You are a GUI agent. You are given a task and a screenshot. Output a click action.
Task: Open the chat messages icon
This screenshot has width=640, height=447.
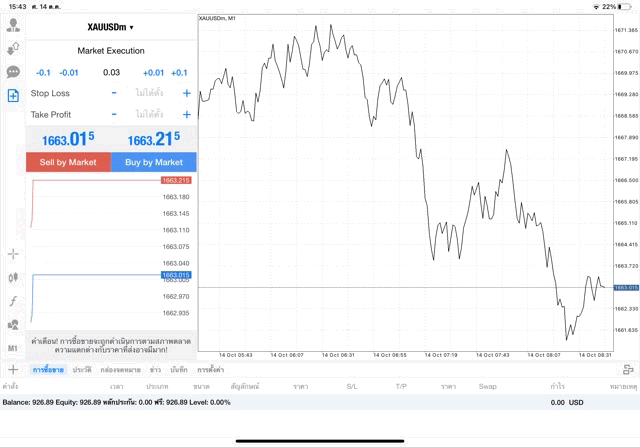click(x=14, y=72)
